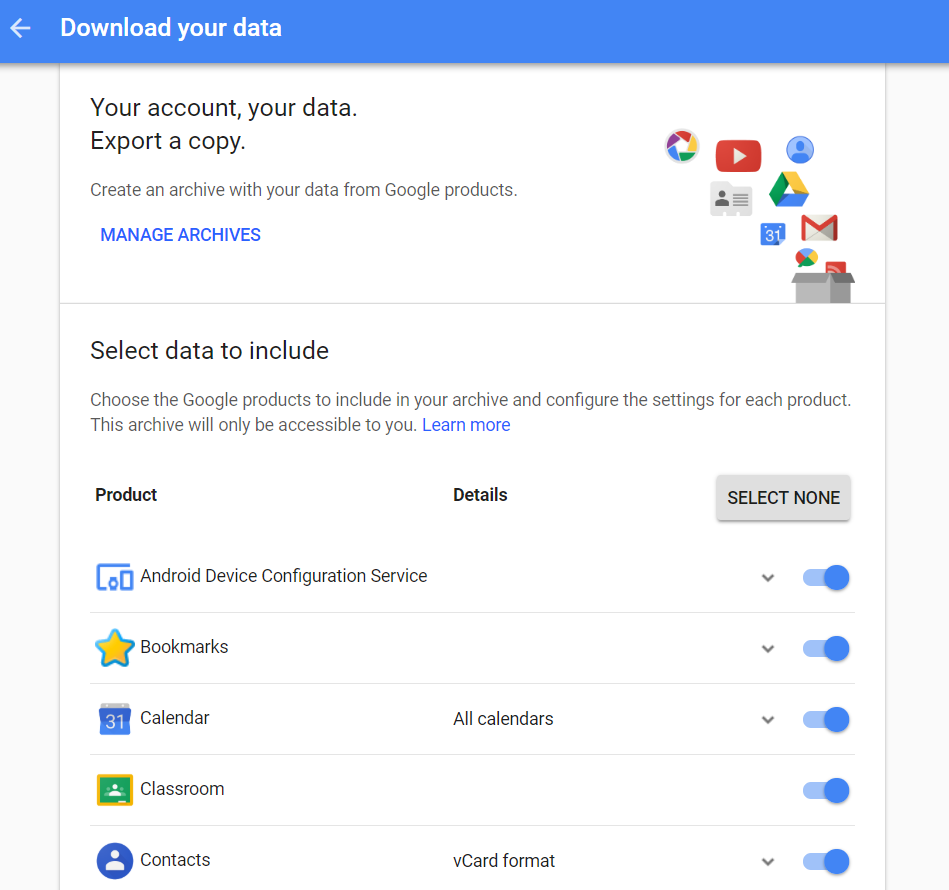The height and width of the screenshot is (890, 949).
Task: Disable Android Device Configuration Service toggle
Action: click(826, 577)
